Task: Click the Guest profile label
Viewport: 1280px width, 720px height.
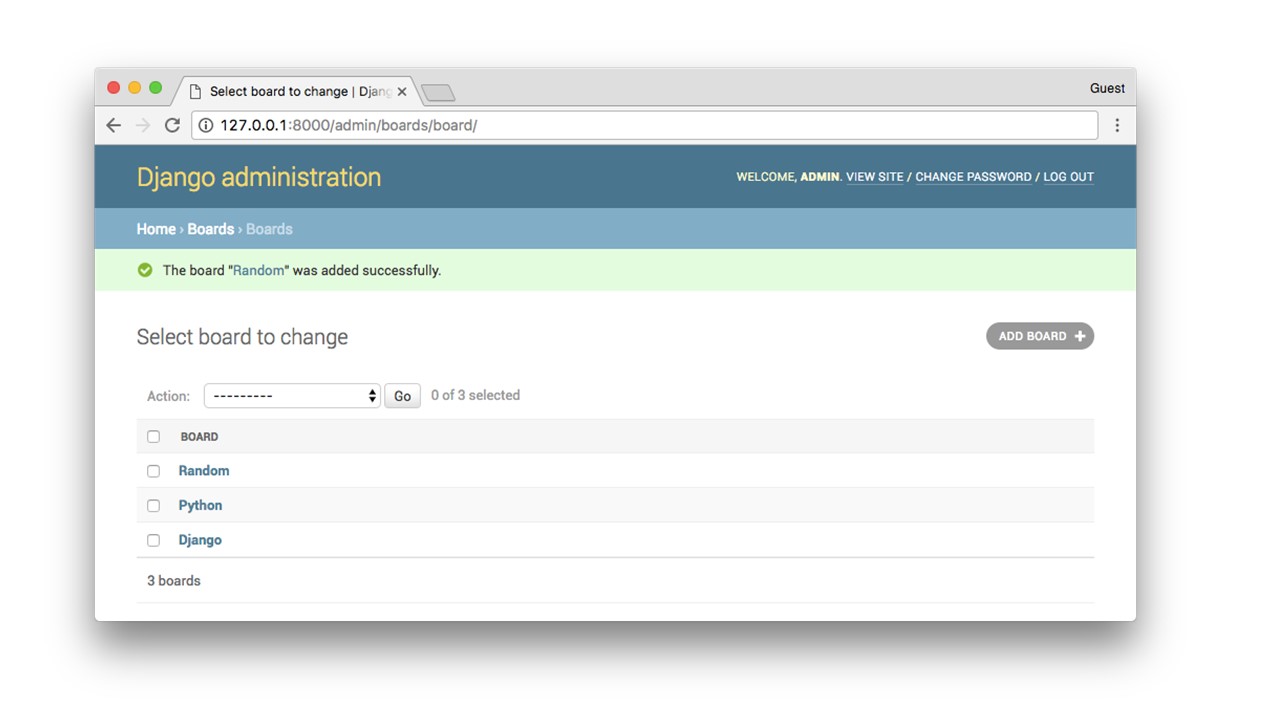Action: 1107,88
